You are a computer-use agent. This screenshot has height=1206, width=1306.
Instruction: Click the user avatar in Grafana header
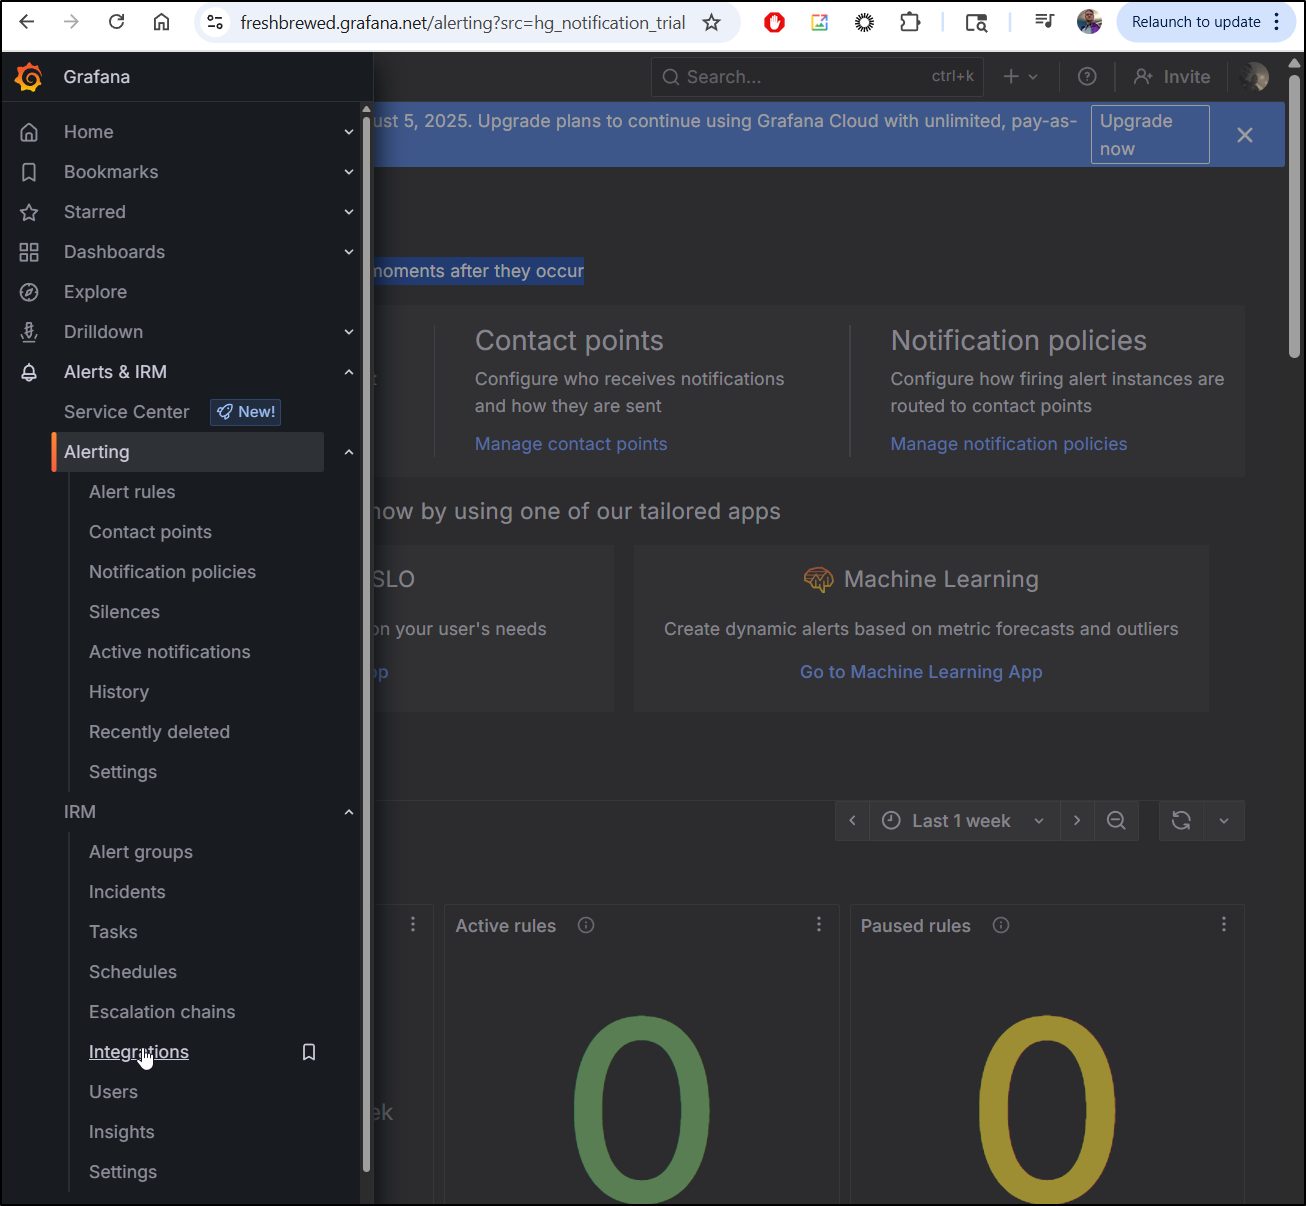1253,77
